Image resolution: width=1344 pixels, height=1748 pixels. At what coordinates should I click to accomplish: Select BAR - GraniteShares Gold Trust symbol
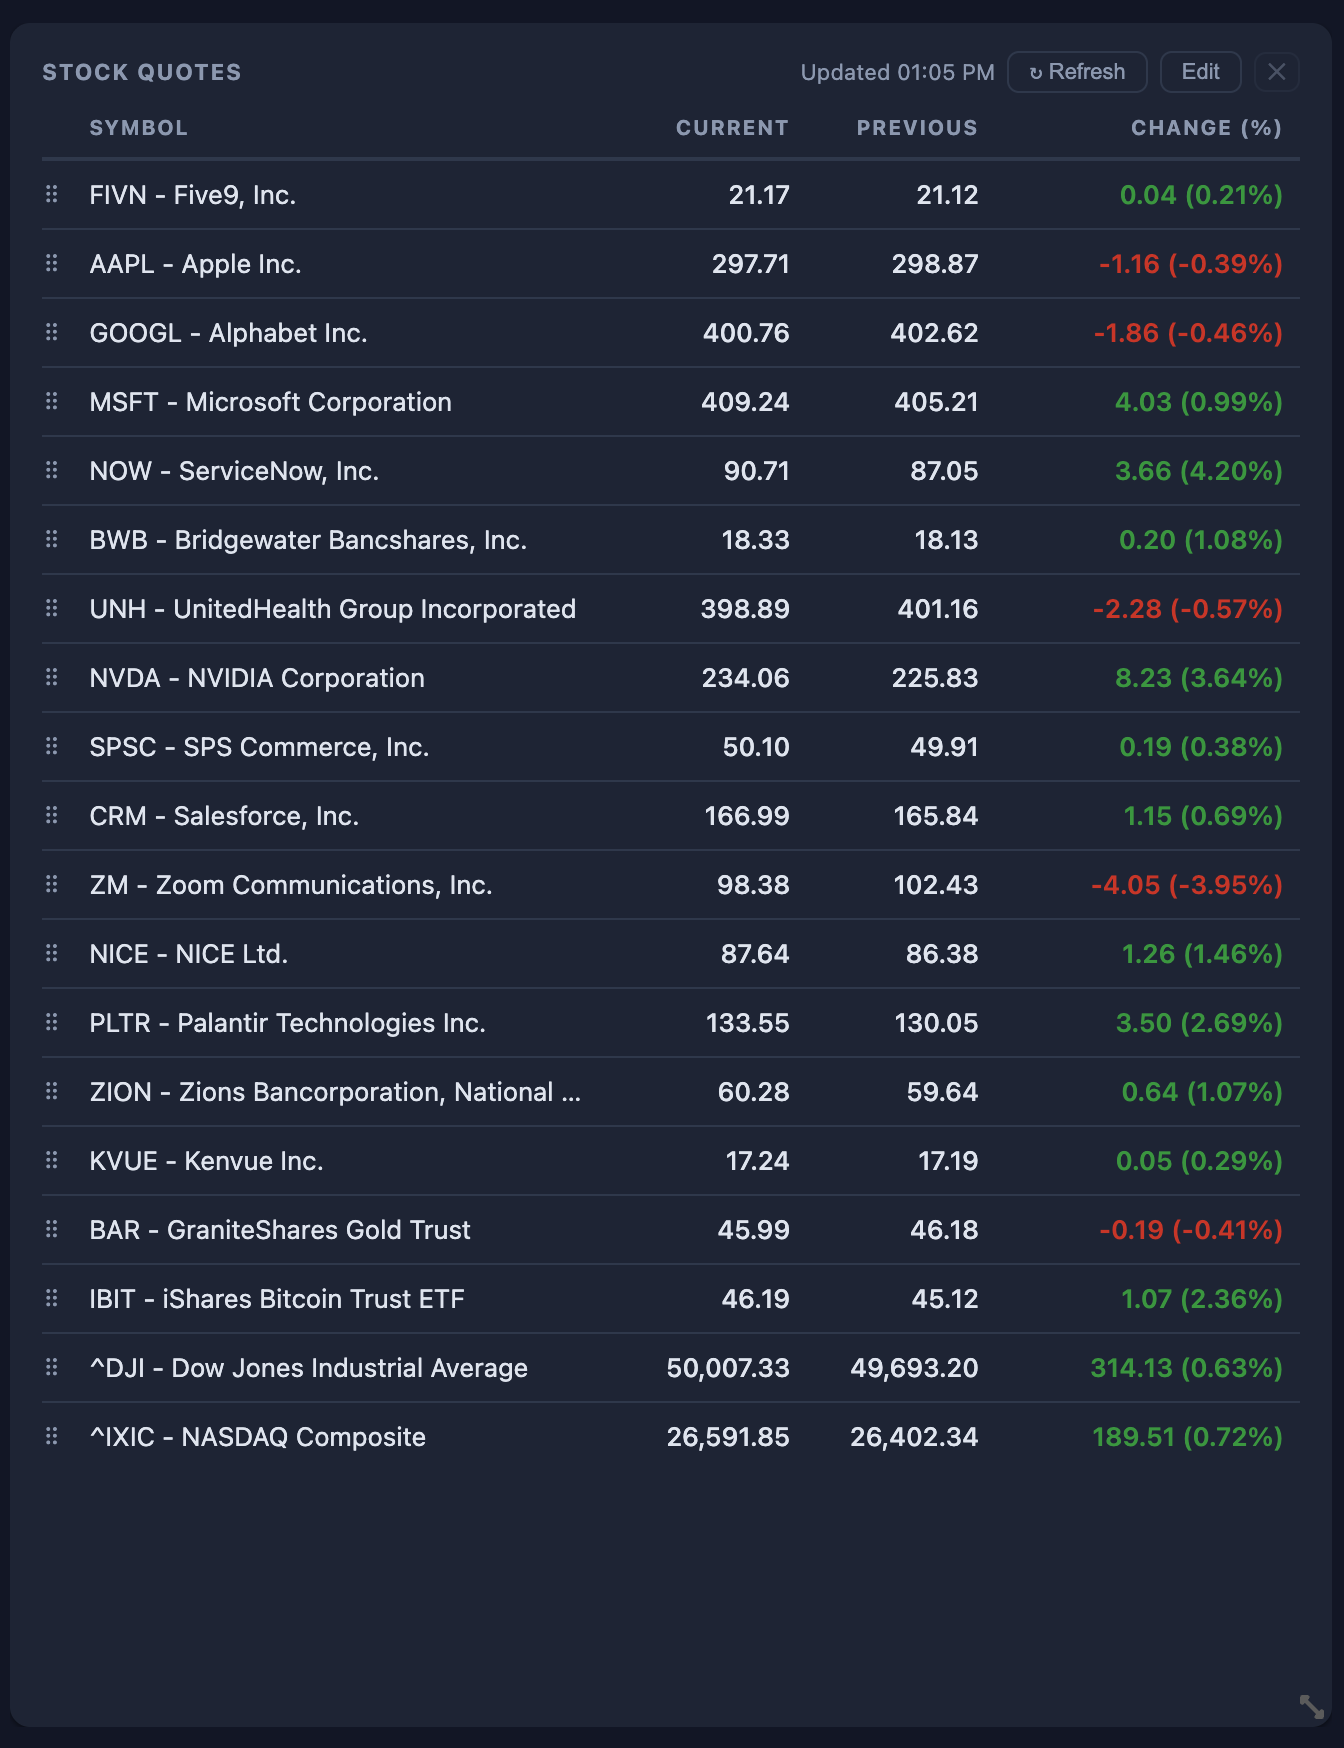[280, 1230]
